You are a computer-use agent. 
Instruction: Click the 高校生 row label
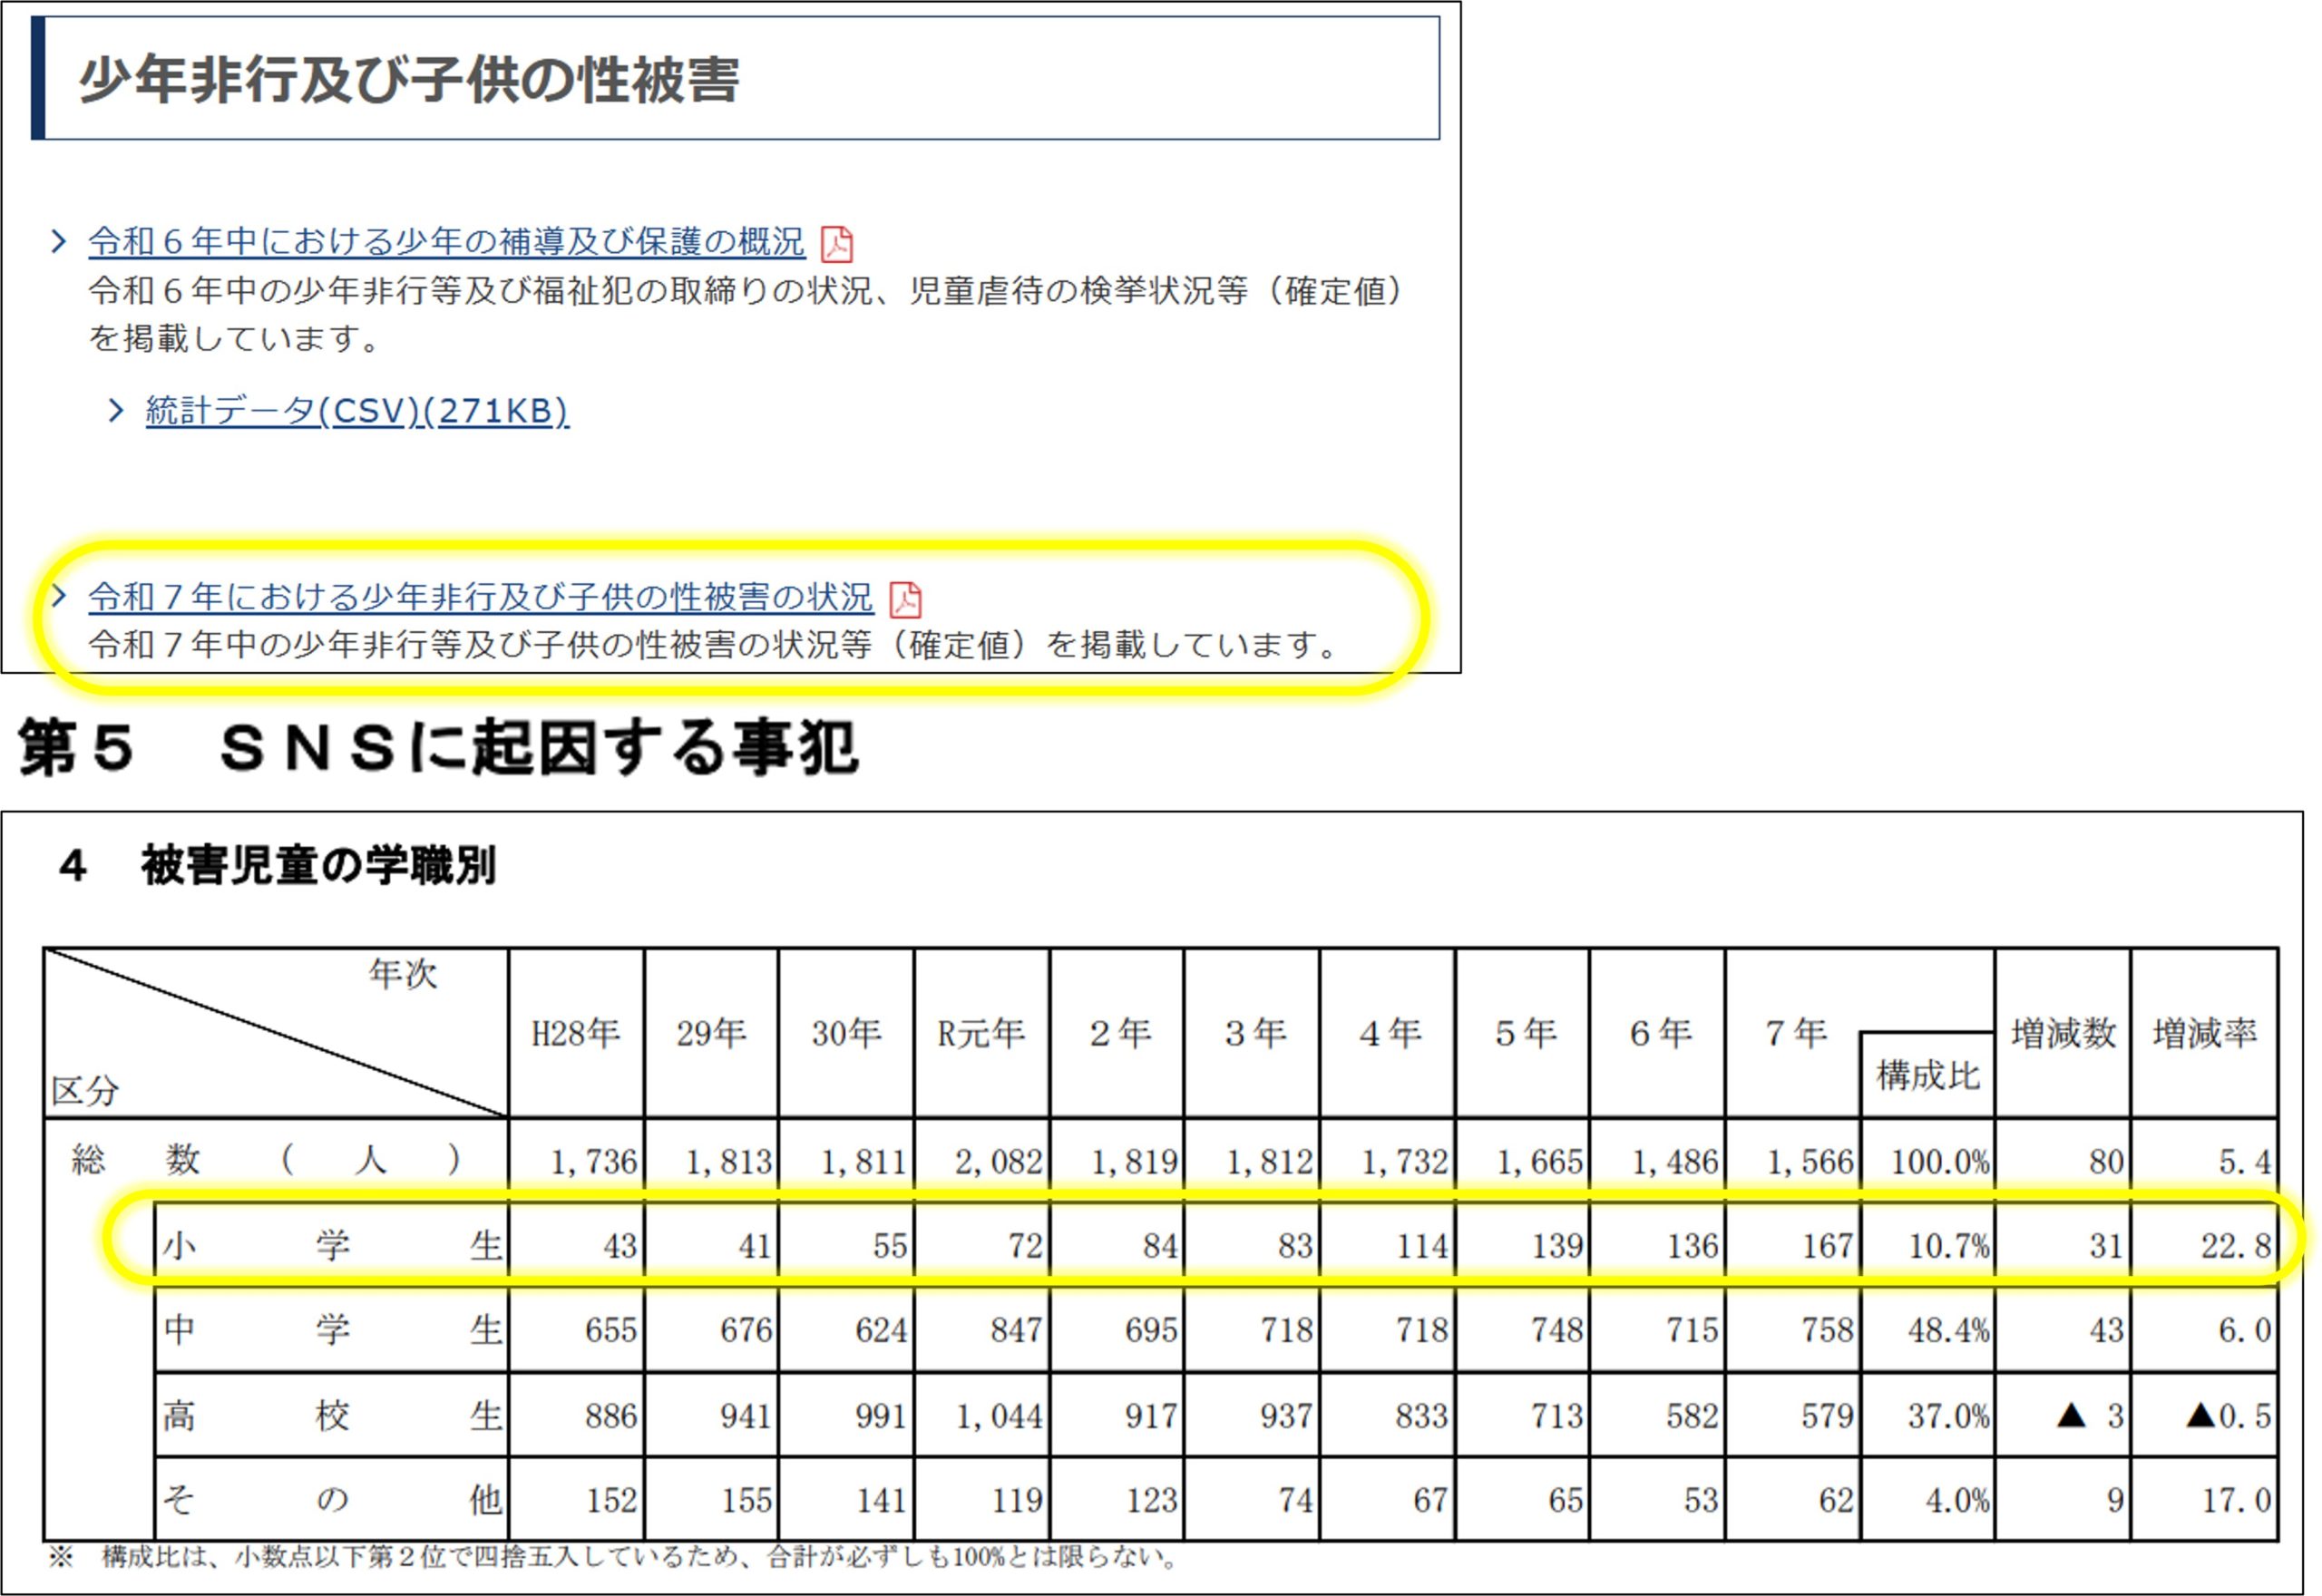(330, 1414)
